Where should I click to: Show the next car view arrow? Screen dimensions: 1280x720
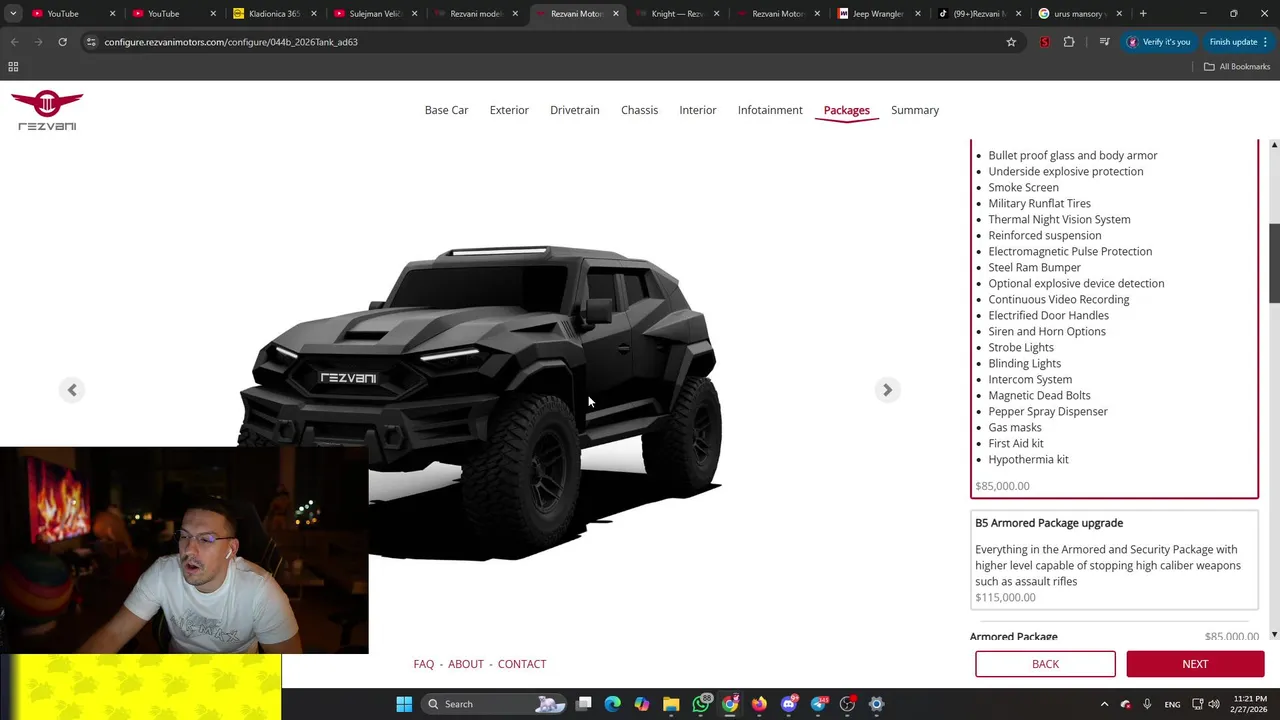tap(887, 390)
